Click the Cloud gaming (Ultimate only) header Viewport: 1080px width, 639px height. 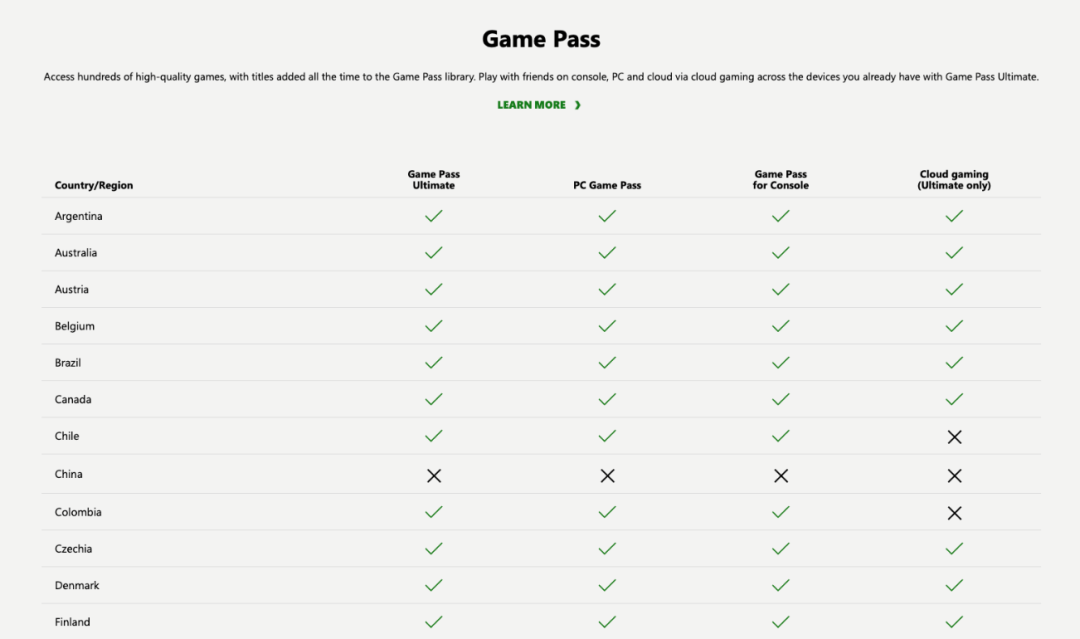tap(954, 180)
